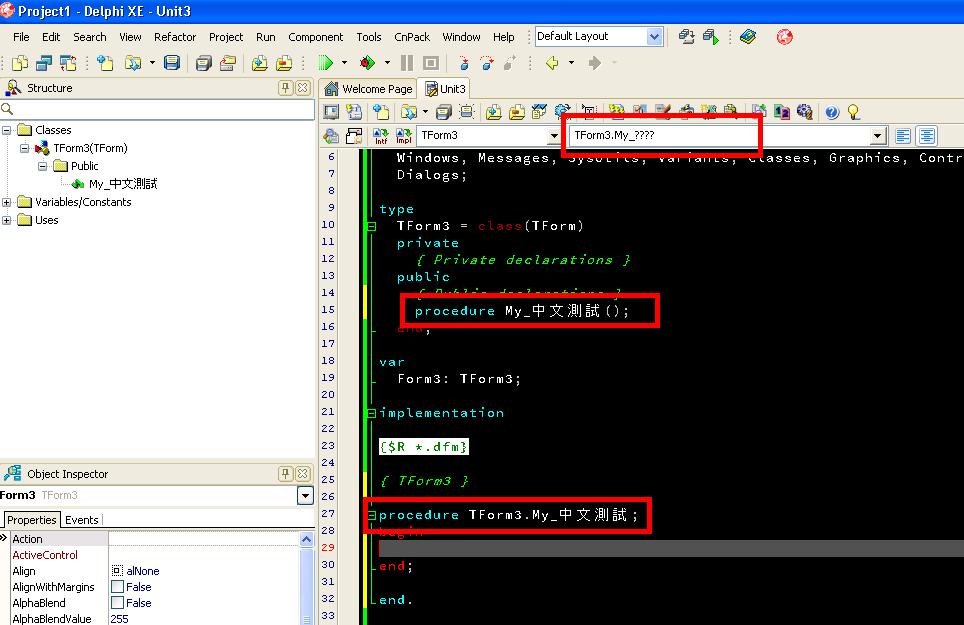Click the Jump to Intf button
The width and height of the screenshot is (964, 625).
[x=380, y=136]
